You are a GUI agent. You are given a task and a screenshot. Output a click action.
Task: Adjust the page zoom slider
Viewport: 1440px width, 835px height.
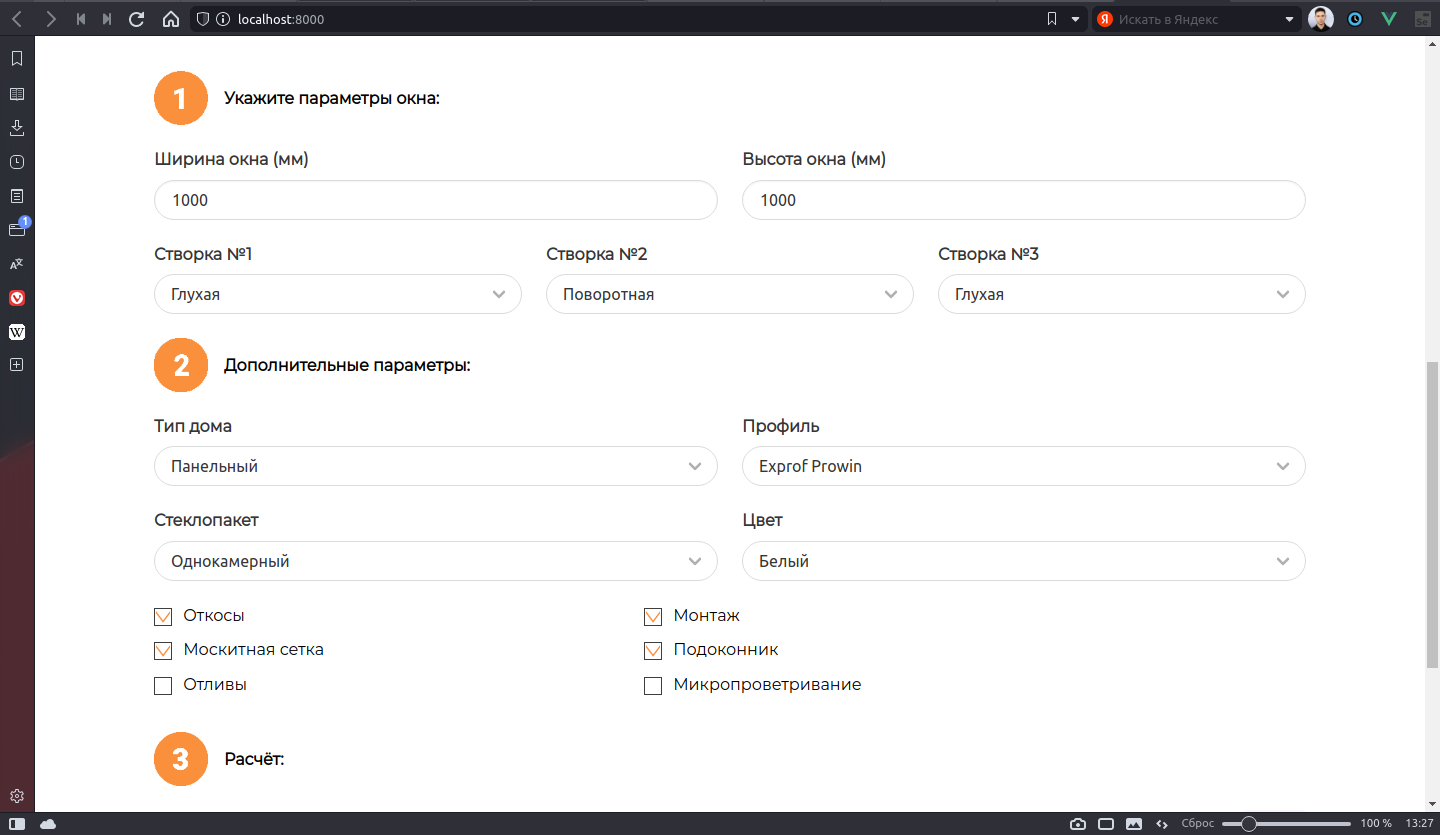click(1286, 824)
